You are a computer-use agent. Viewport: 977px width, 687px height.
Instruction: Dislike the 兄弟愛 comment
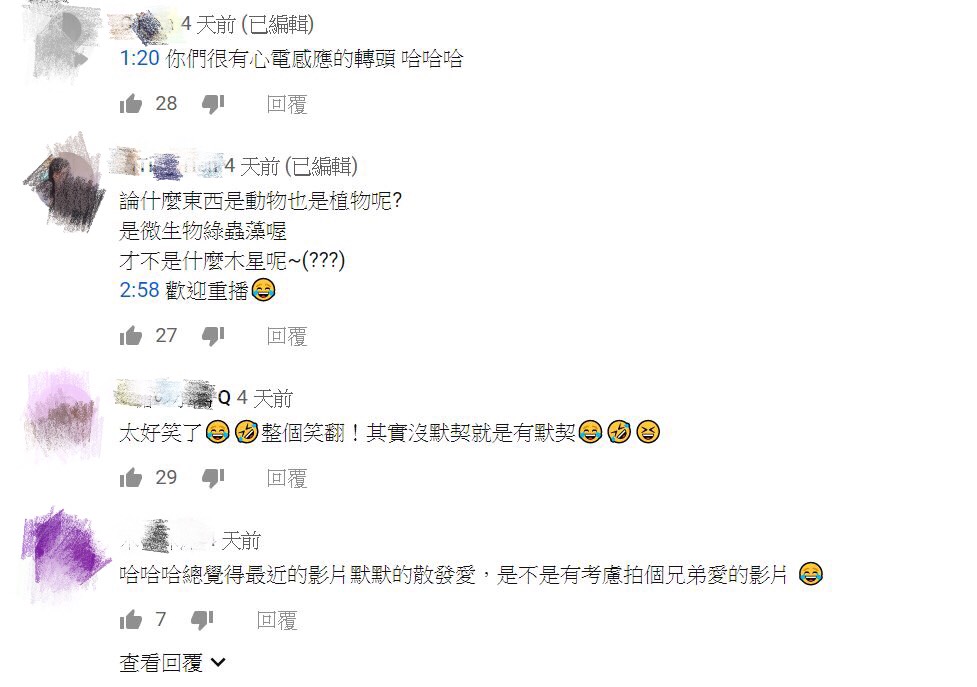point(203,620)
